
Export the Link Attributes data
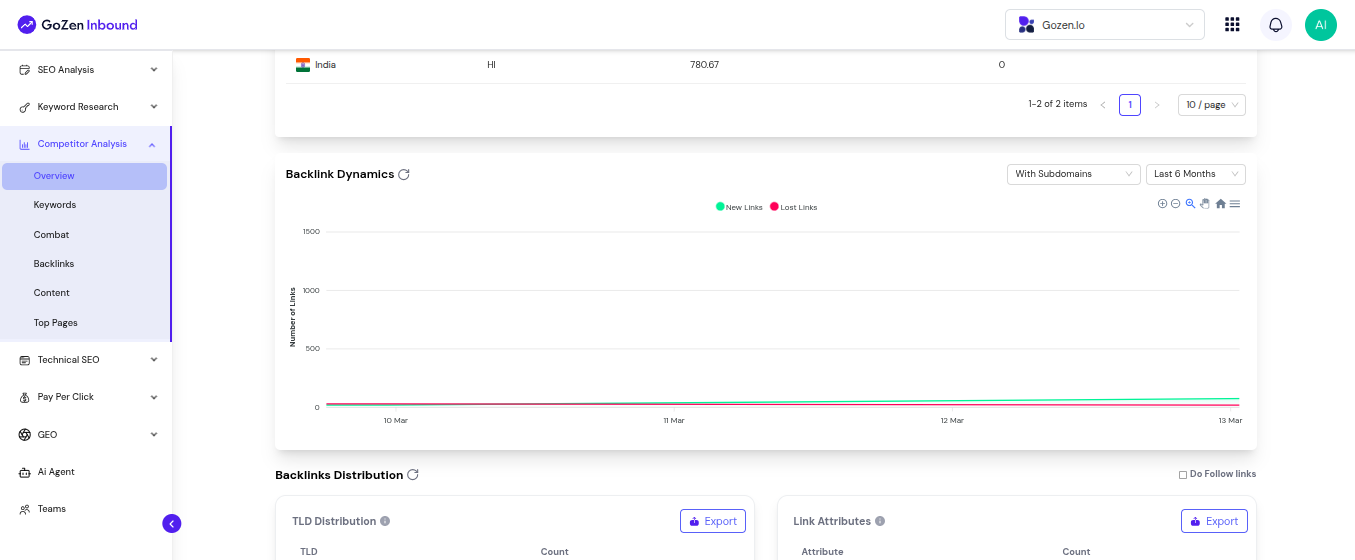pos(1214,521)
